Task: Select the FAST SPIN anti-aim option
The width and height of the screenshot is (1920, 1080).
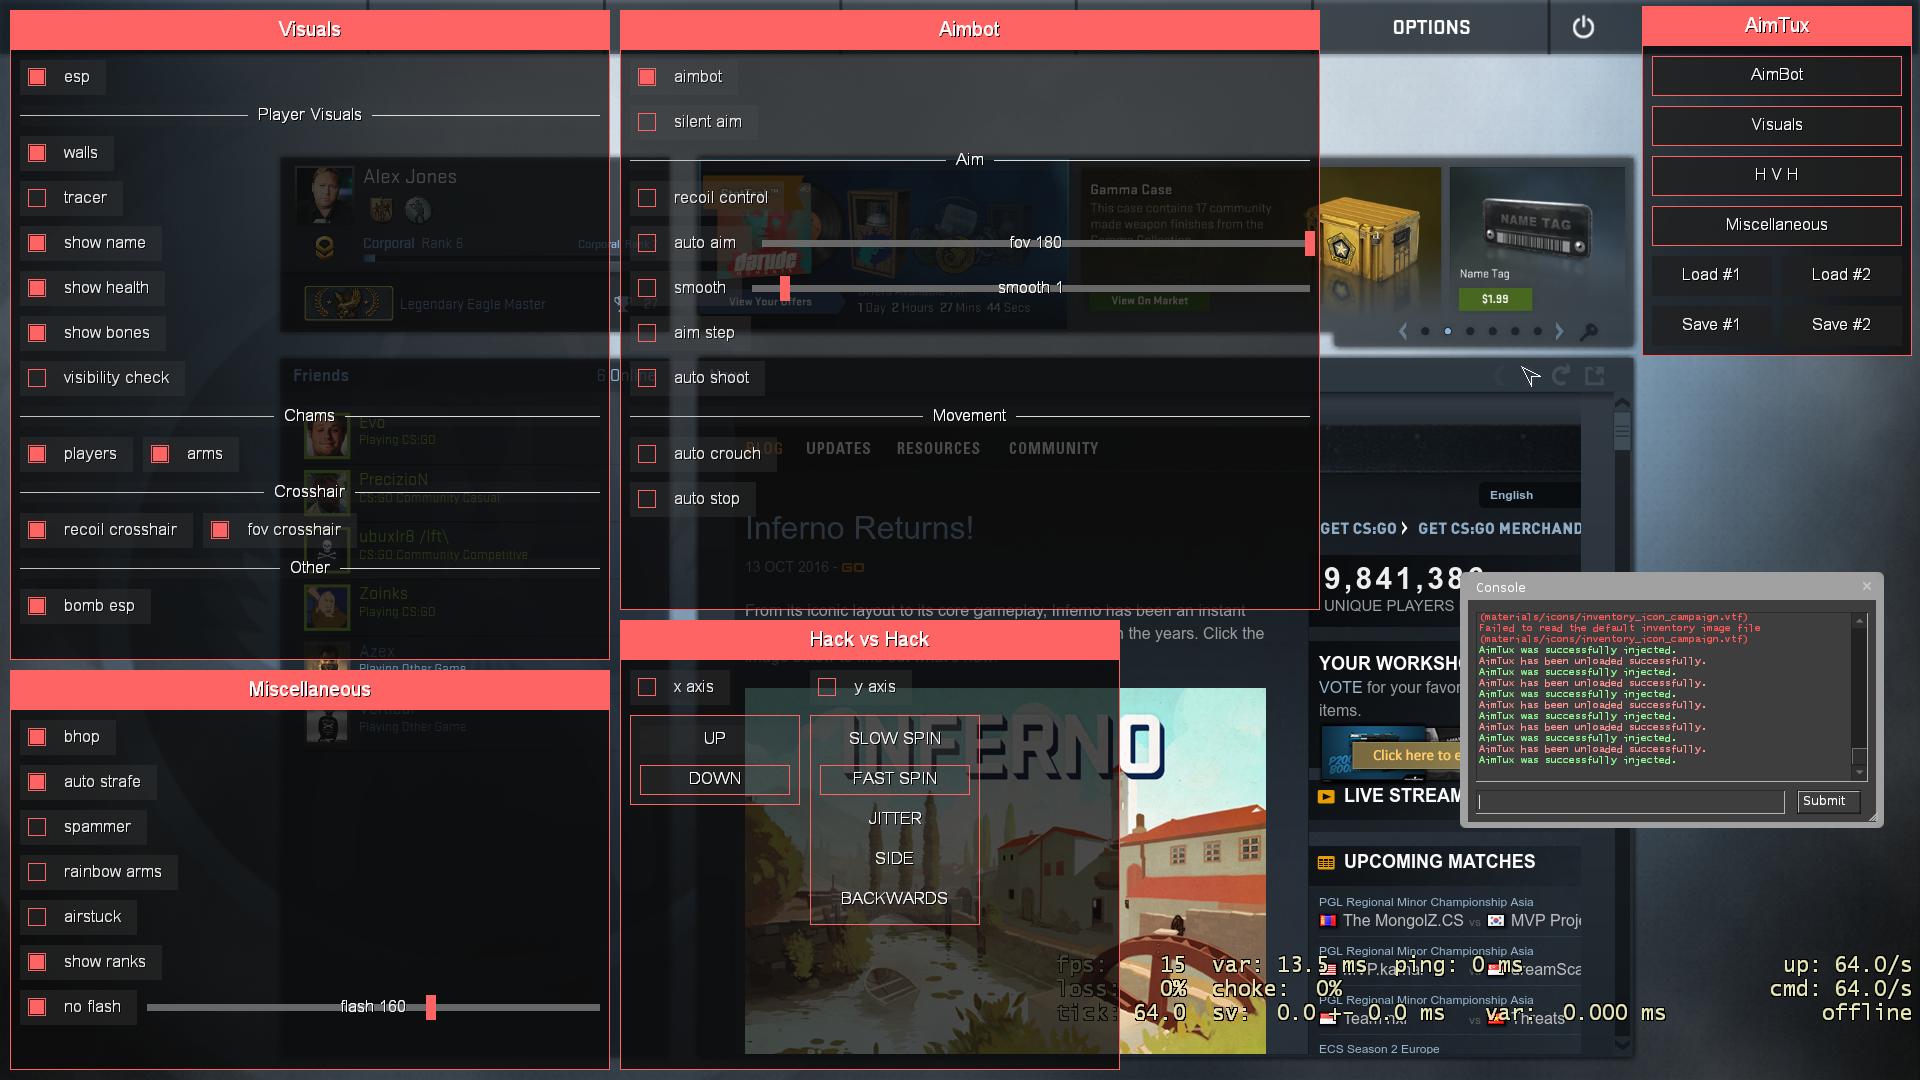Action: point(894,778)
